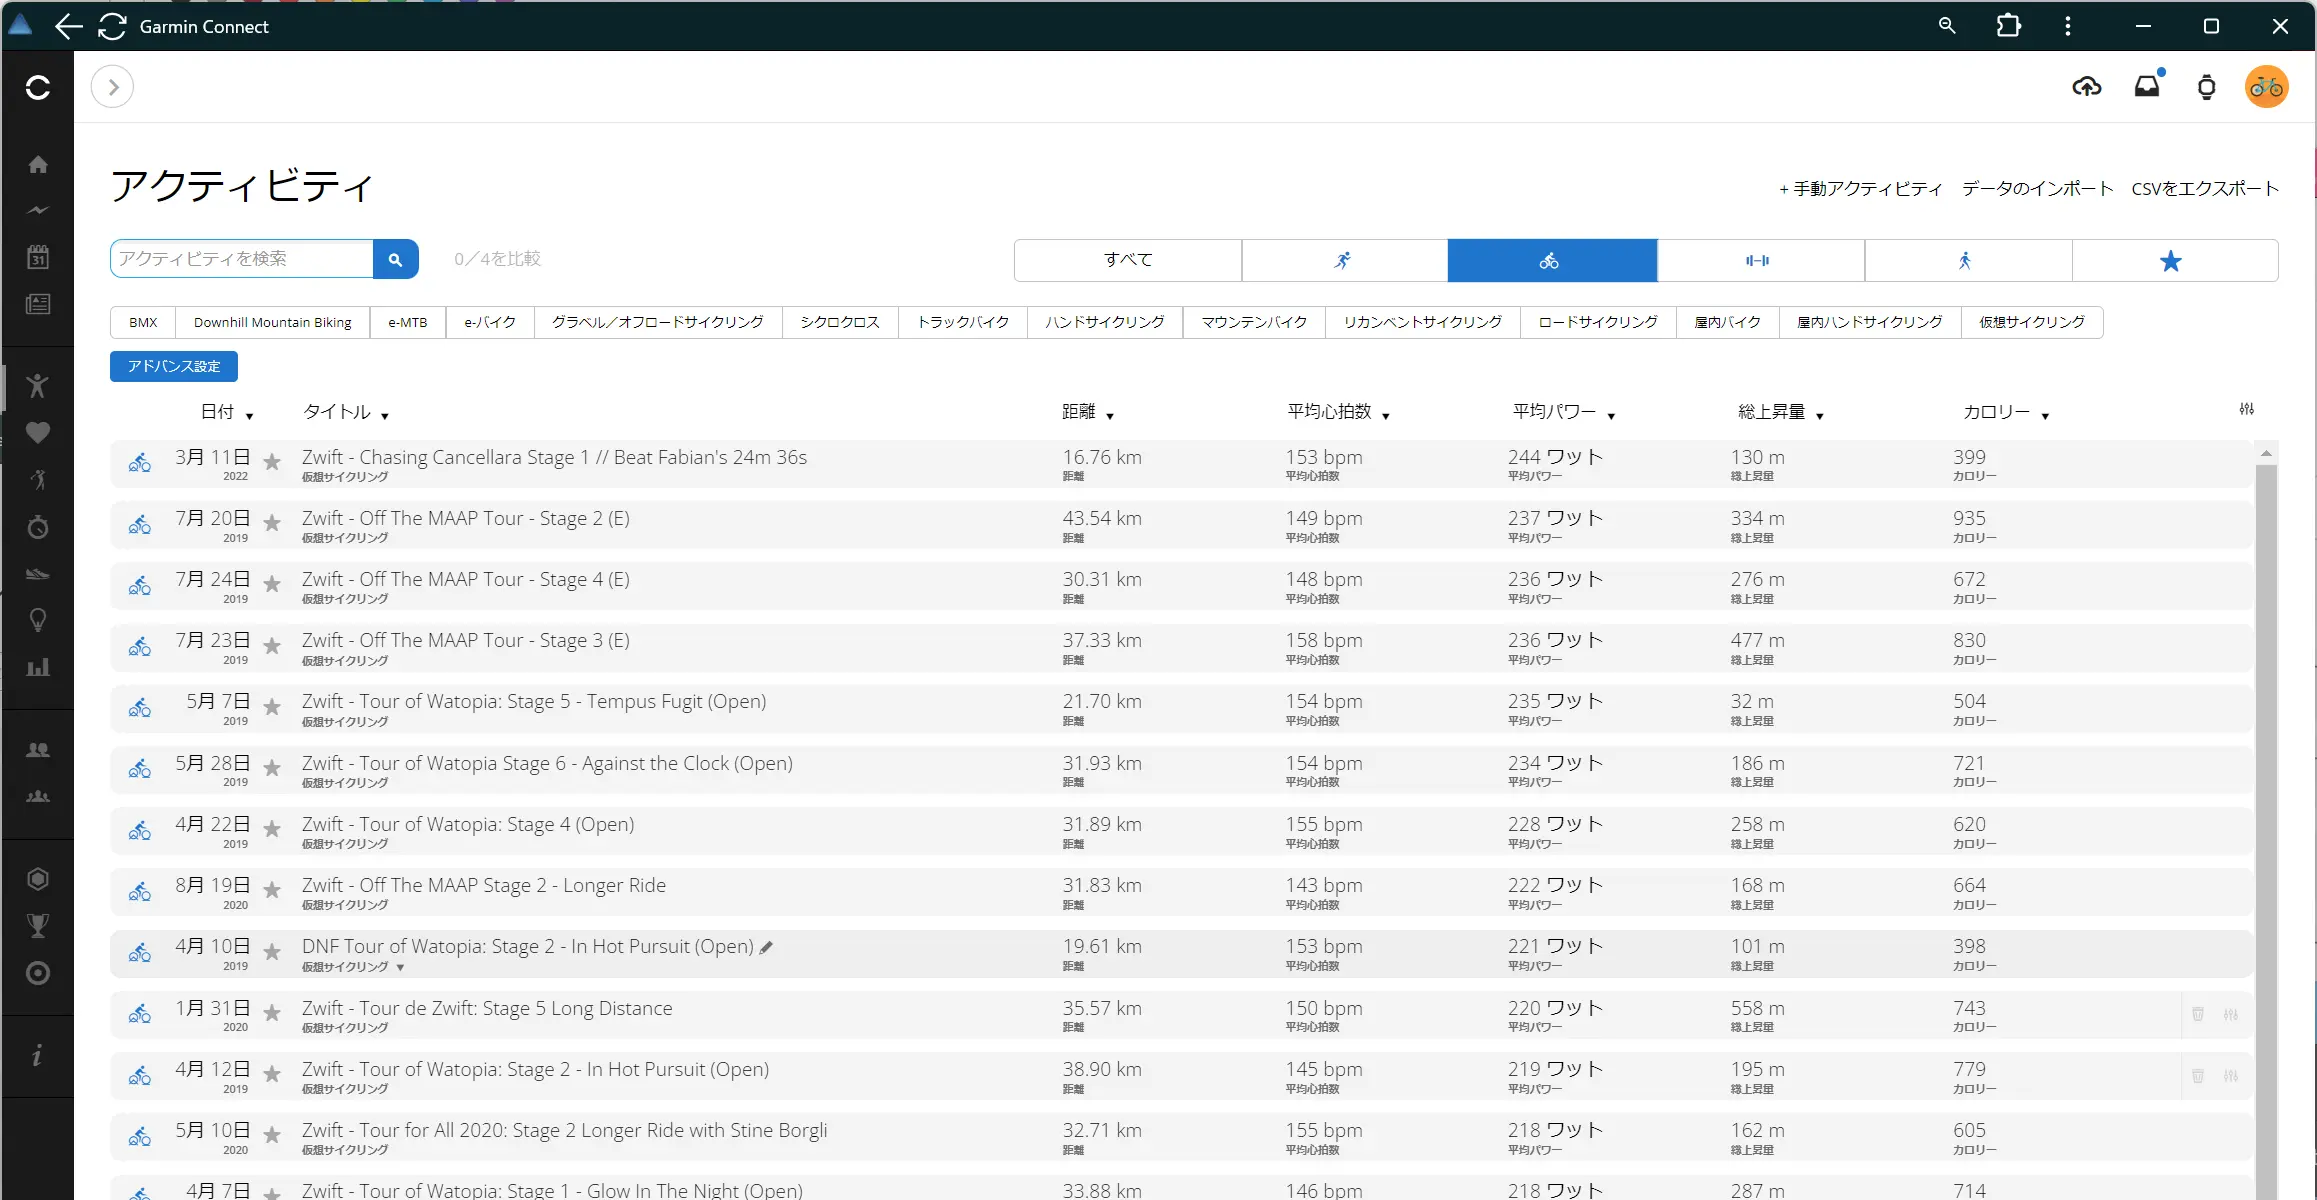The height and width of the screenshot is (1200, 2317).
Task: Open the Badges hexagon icon in sidebar
Action: tap(38, 879)
